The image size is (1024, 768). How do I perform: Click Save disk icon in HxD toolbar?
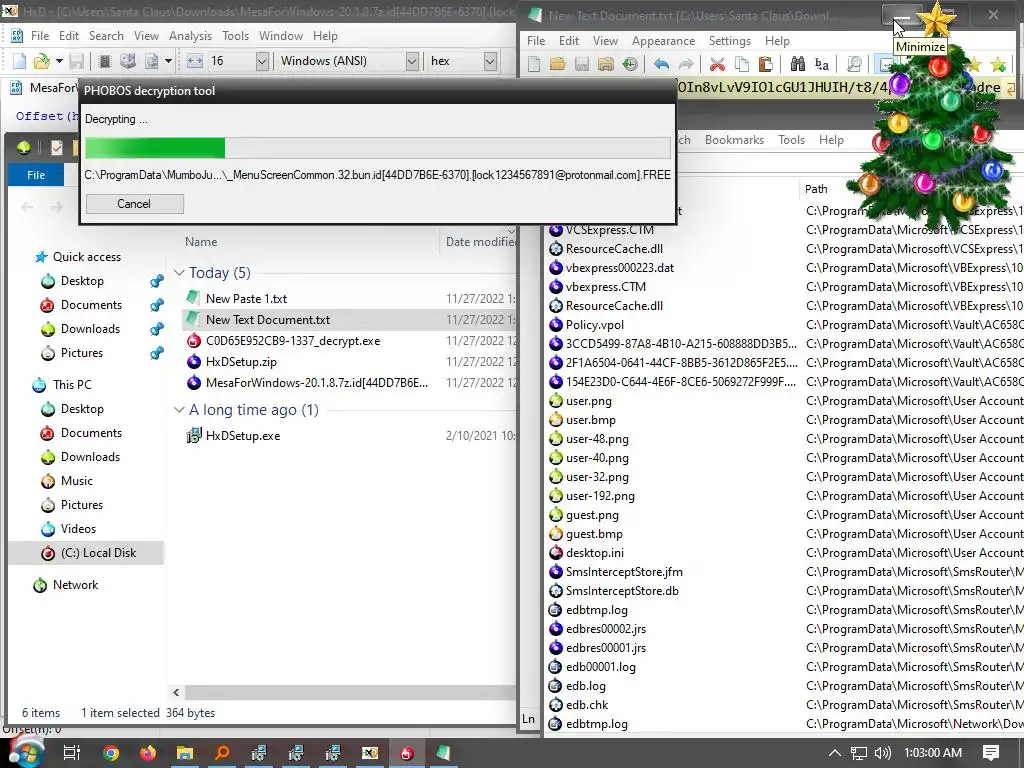click(76, 61)
